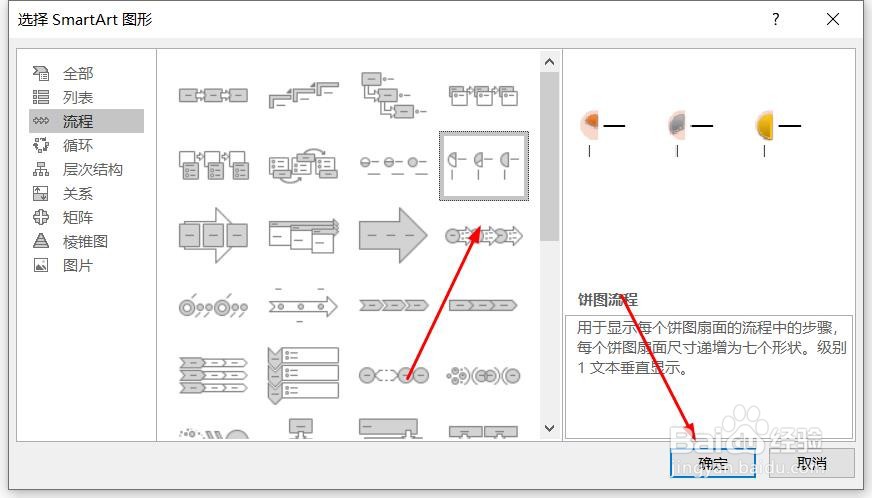The height and width of the screenshot is (498, 872).
Task: Choose the Sub-Step Process circles layout
Action: (x=393, y=376)
